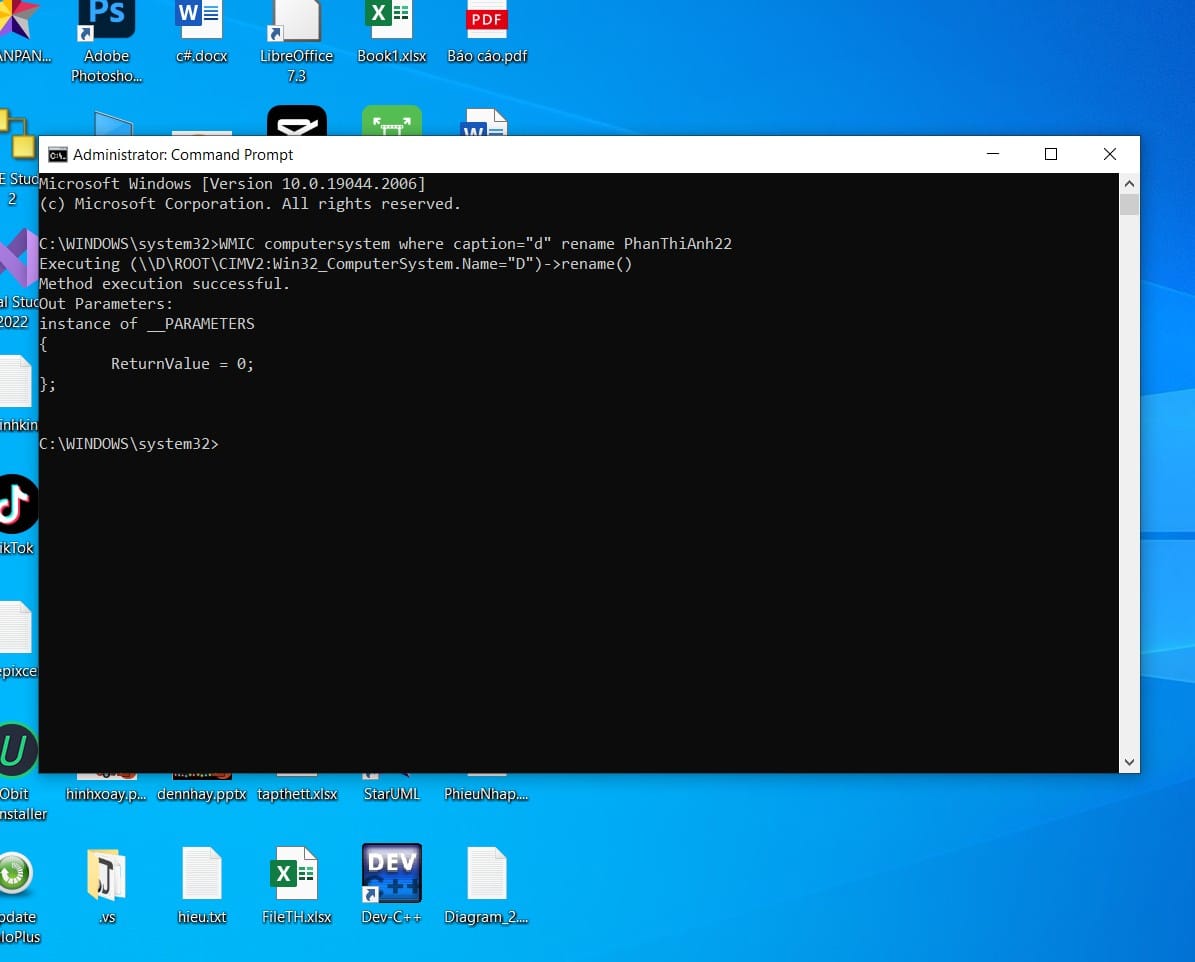The width and height of the screenshot is (1195, 962).
Task: Select the hieu.txt text file icon
Action: [201, 874]
